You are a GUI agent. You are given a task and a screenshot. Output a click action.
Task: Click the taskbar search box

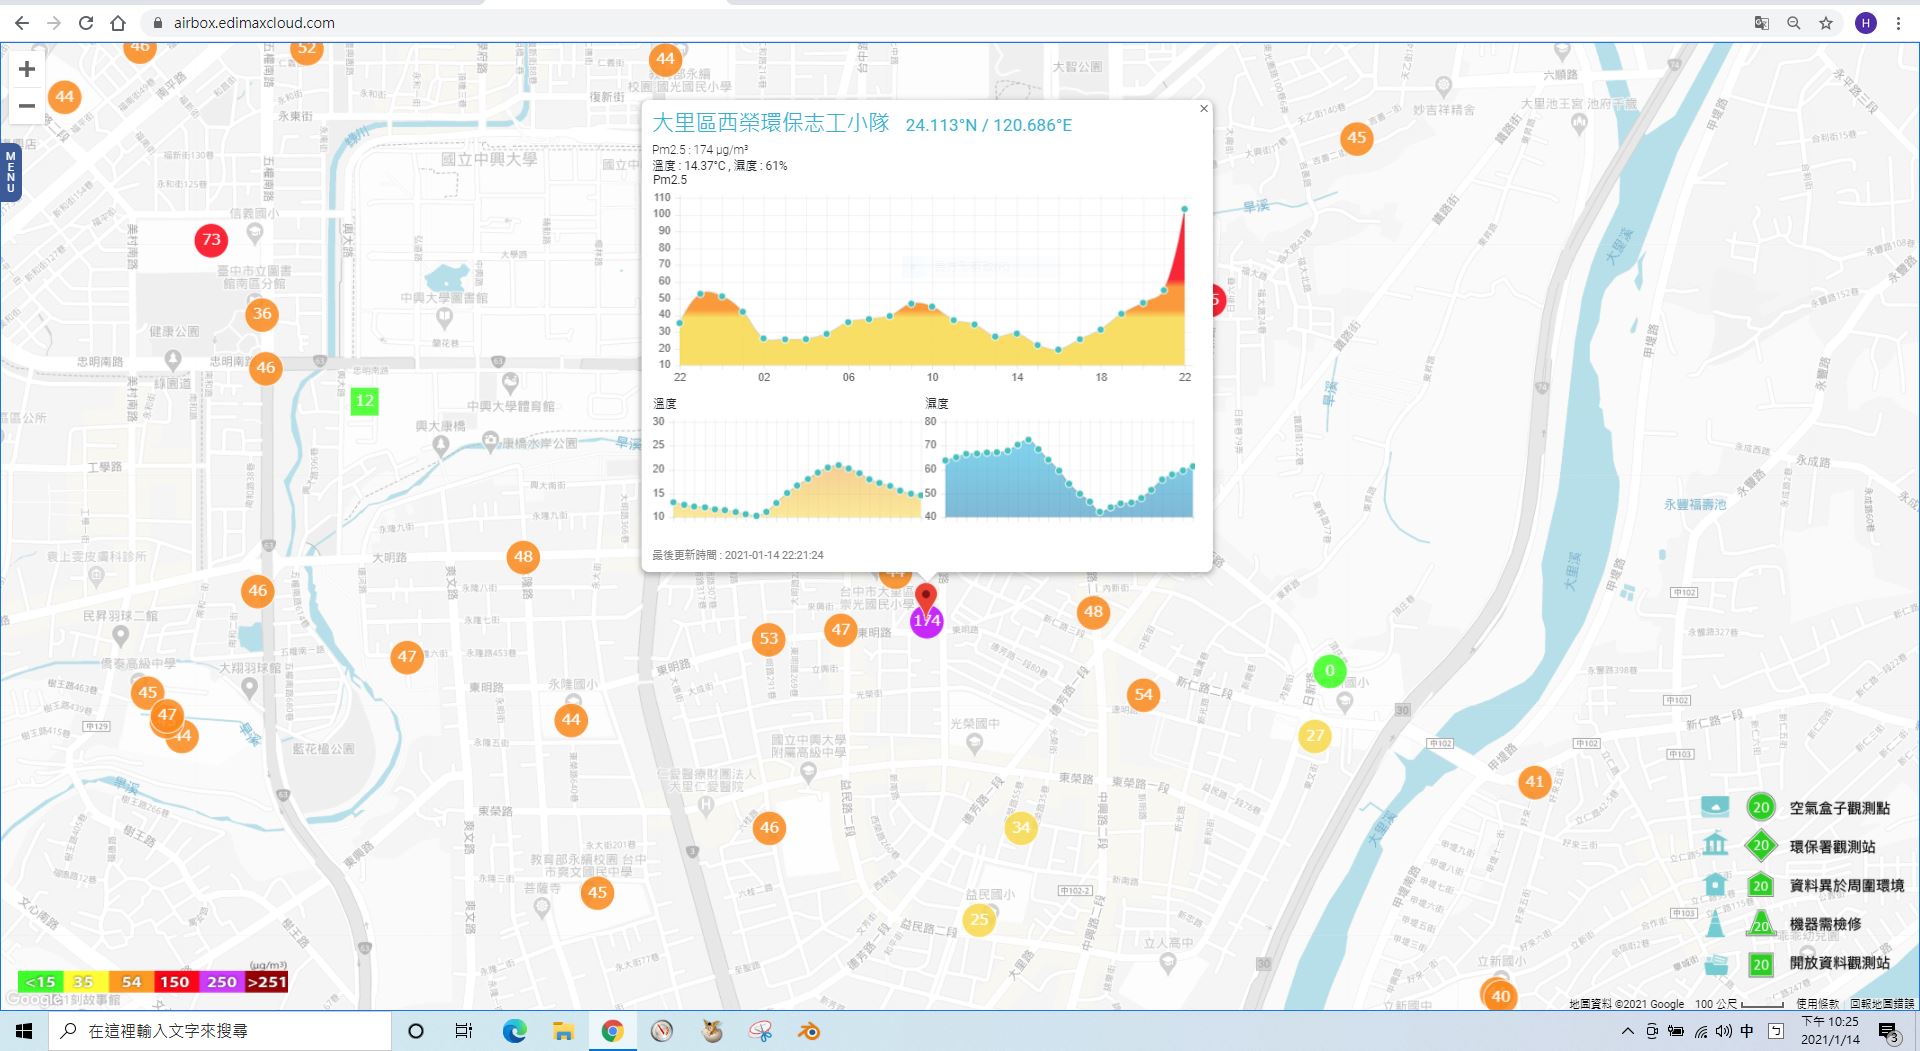pos(220,1031)
